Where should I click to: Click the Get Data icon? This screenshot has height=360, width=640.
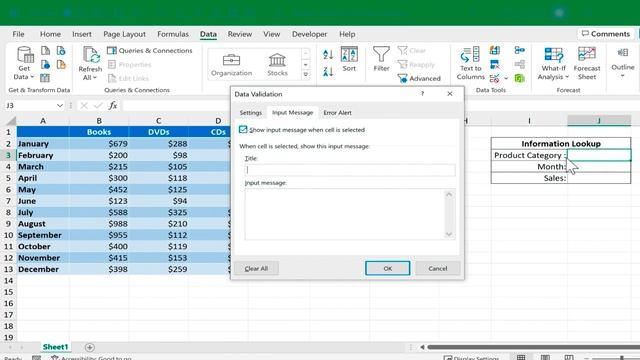pos(25,55)
